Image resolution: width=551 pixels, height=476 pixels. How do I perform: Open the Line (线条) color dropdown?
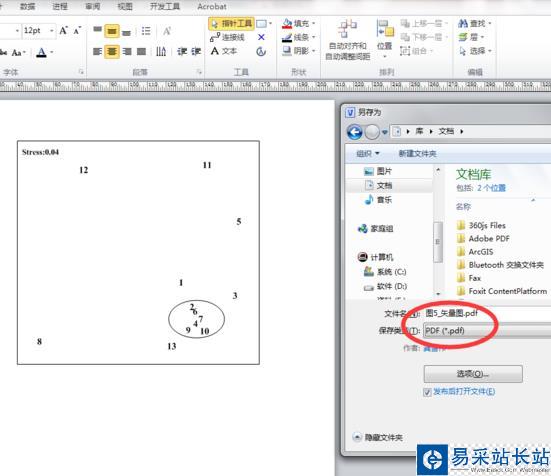click(x=298, y=37)
